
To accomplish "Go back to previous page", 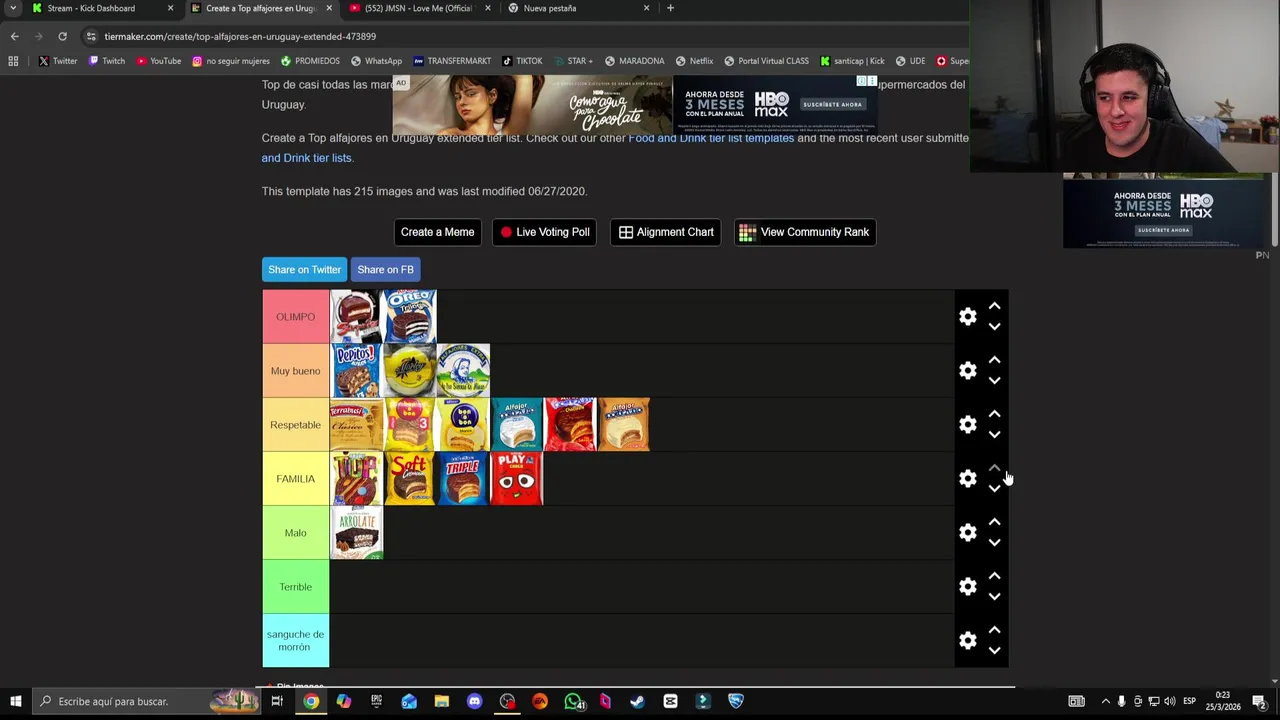I will tap(14, 36).
